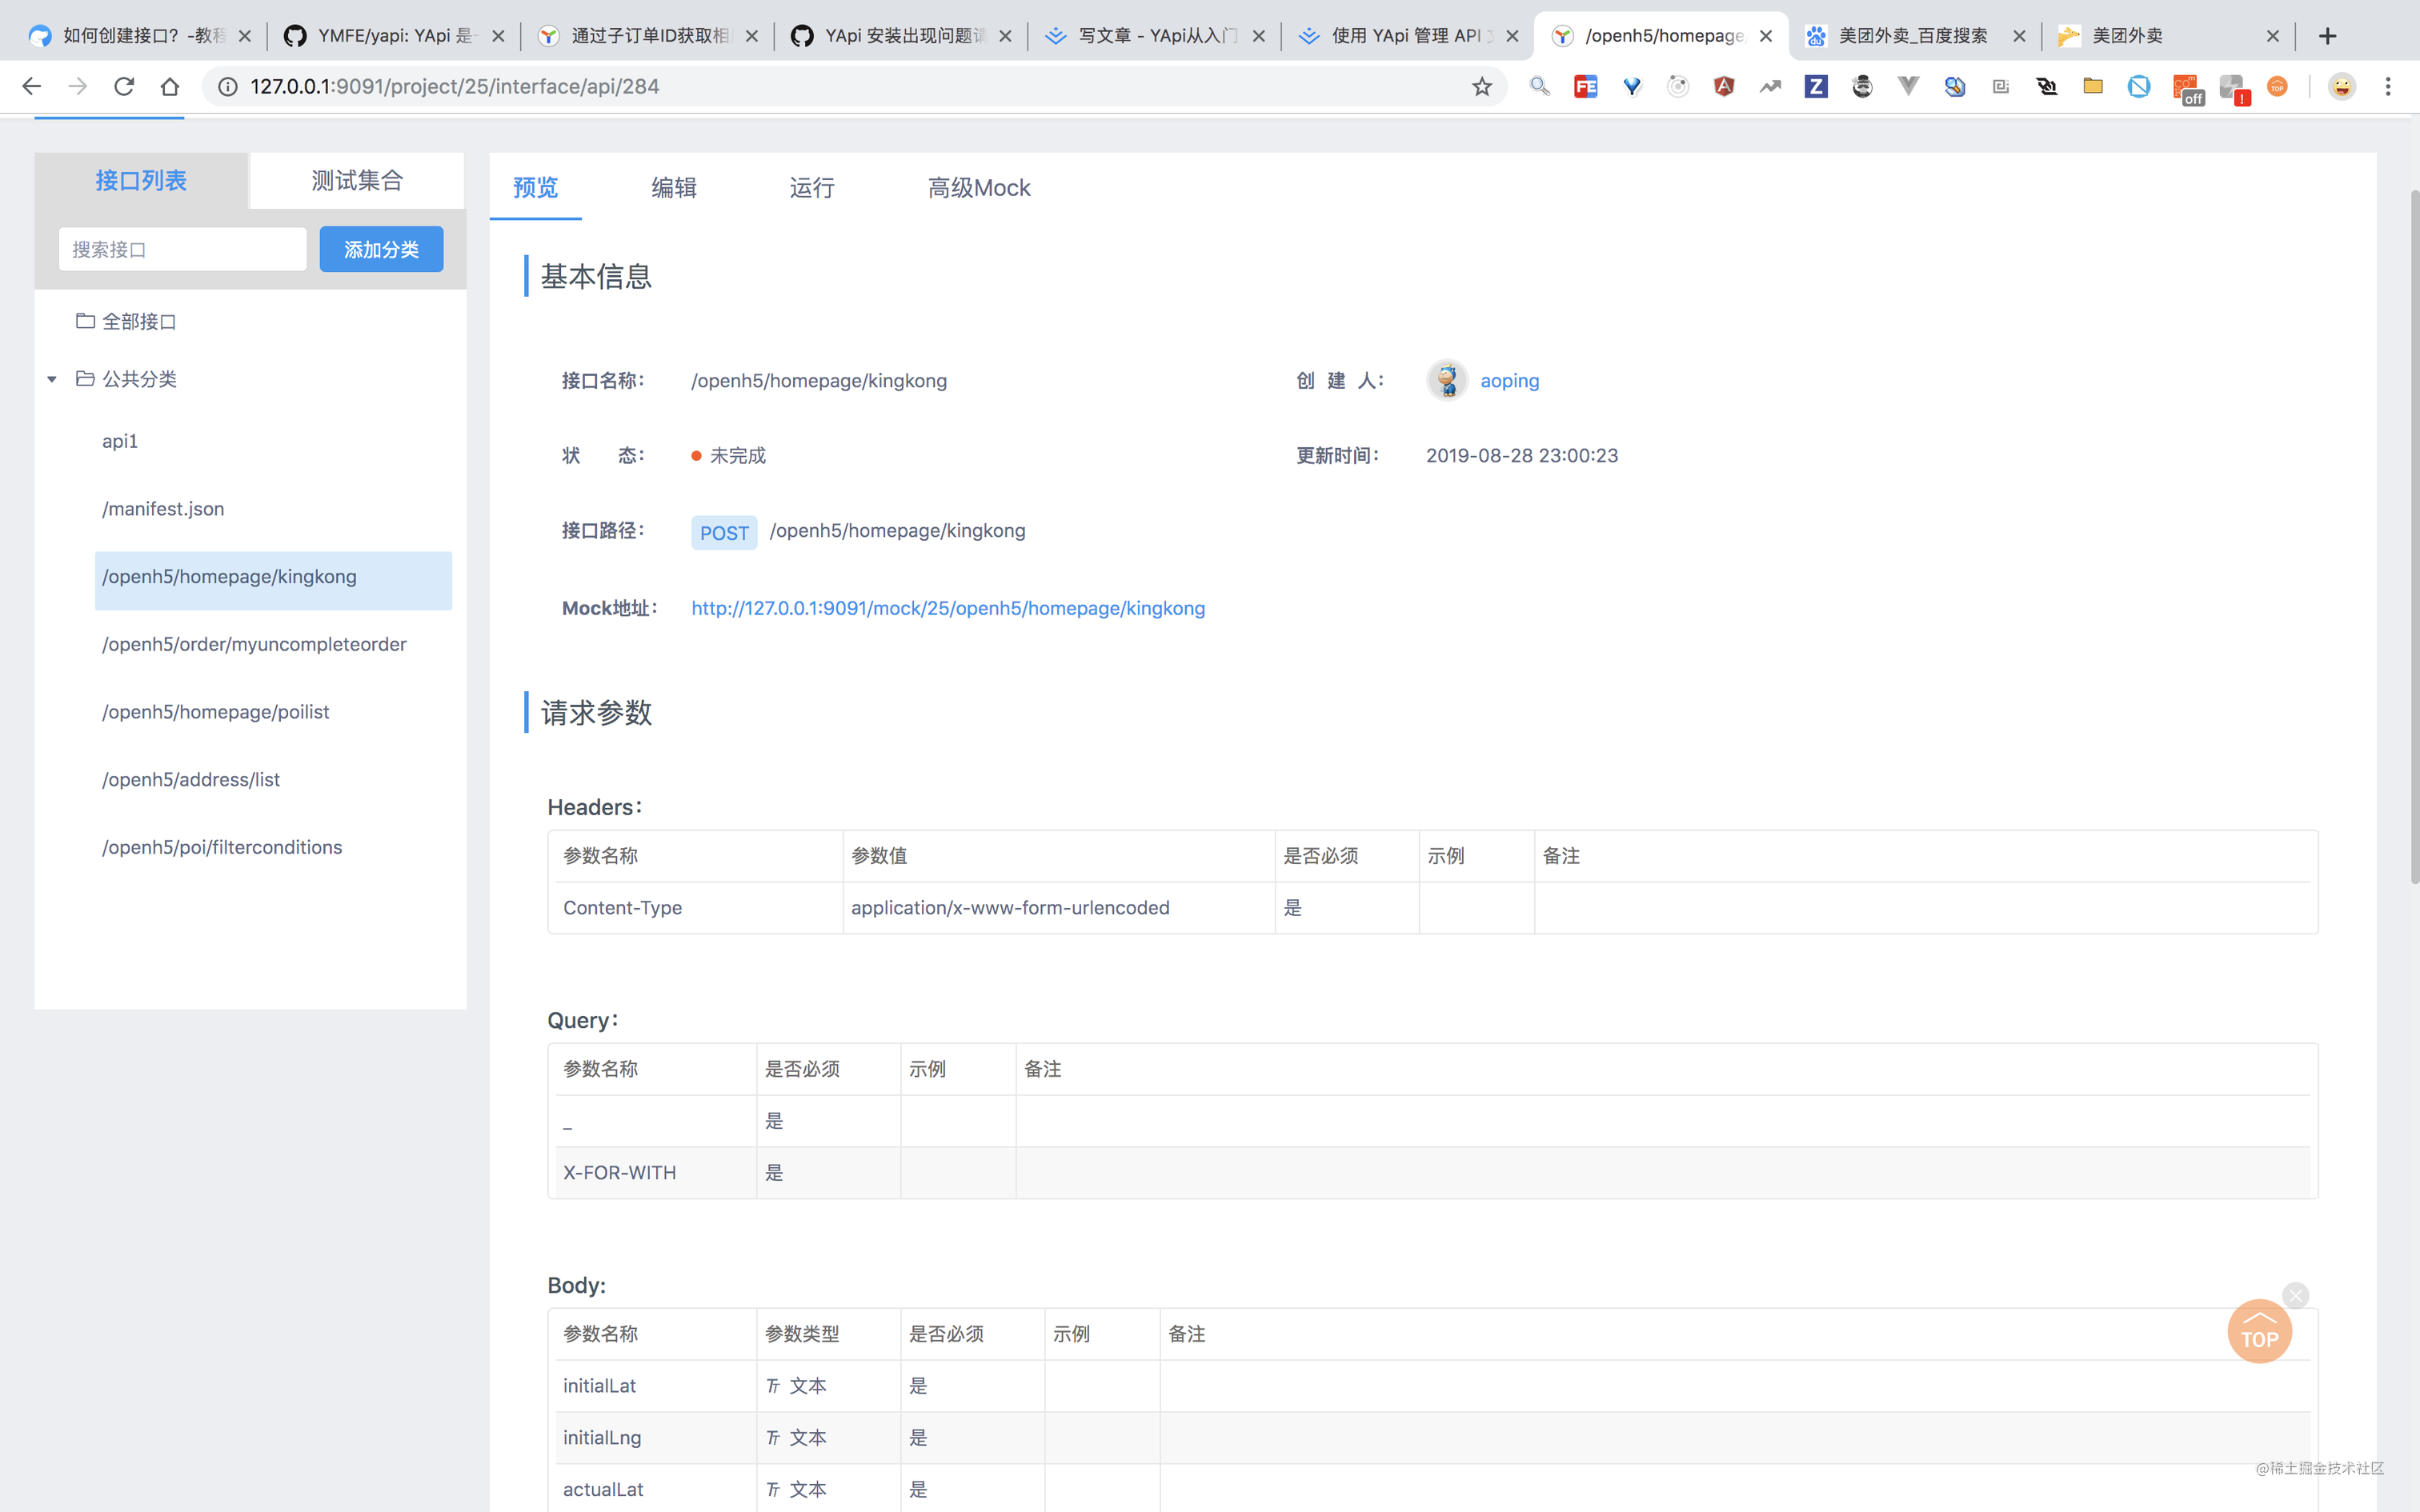Open /openh5/poi/filterconditions interface
This screenshot has height=1512, width=2420.
click(221, 847)
